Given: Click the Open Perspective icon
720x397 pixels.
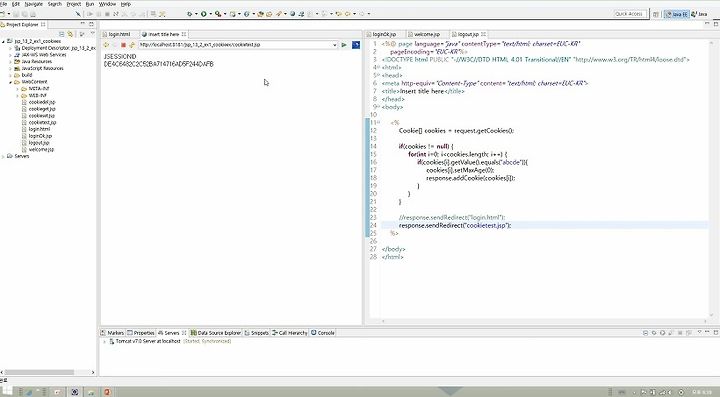Looking at the screenshot, I should pos(656,14).
